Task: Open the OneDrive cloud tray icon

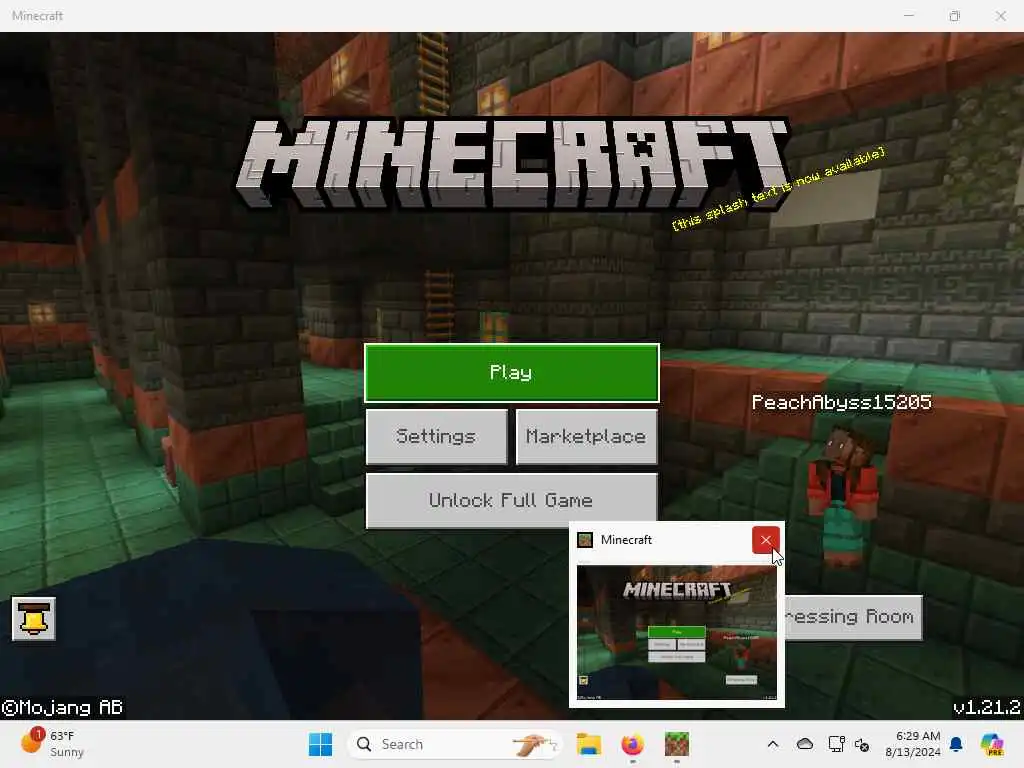Action: 805,744
